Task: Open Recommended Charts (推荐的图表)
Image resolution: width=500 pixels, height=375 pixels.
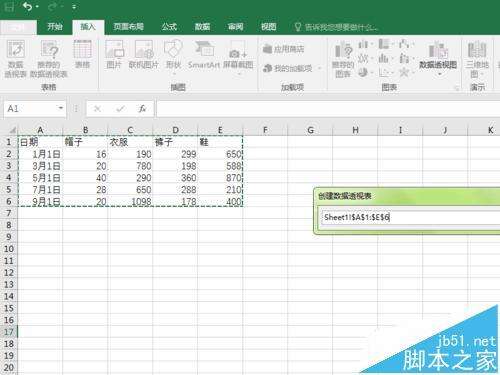Action: (343, 59)
